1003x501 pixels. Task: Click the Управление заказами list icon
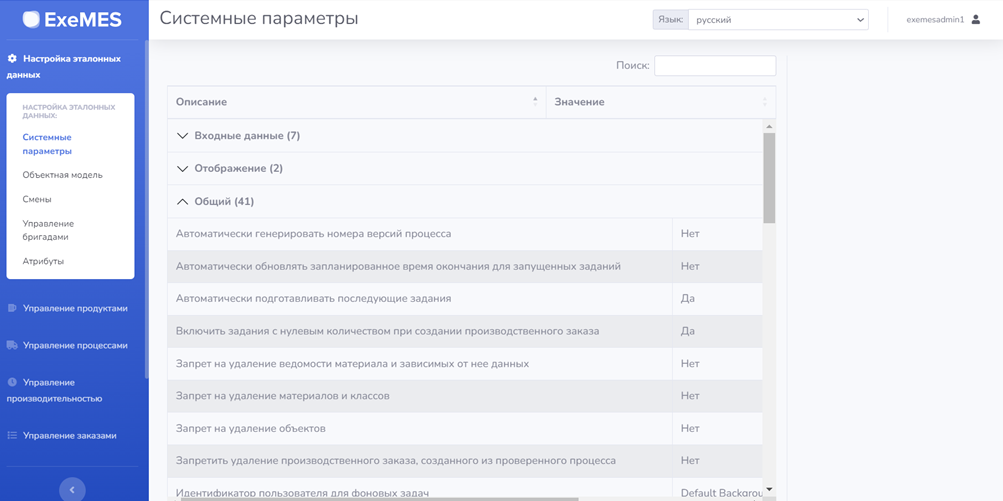[x=12, y=435]
